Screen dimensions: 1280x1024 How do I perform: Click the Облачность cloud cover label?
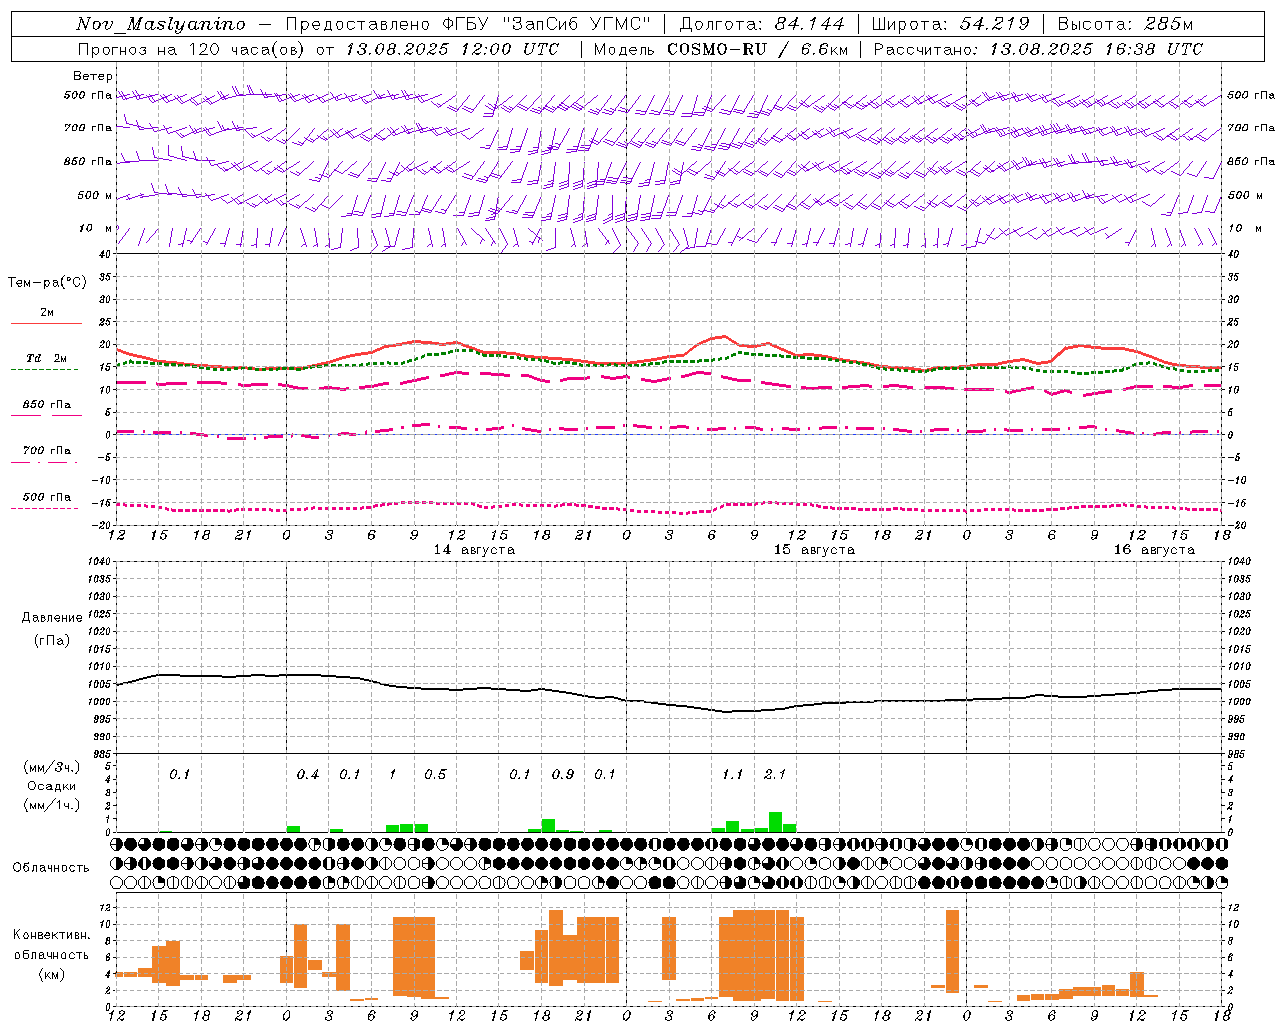tap(51, 868)
